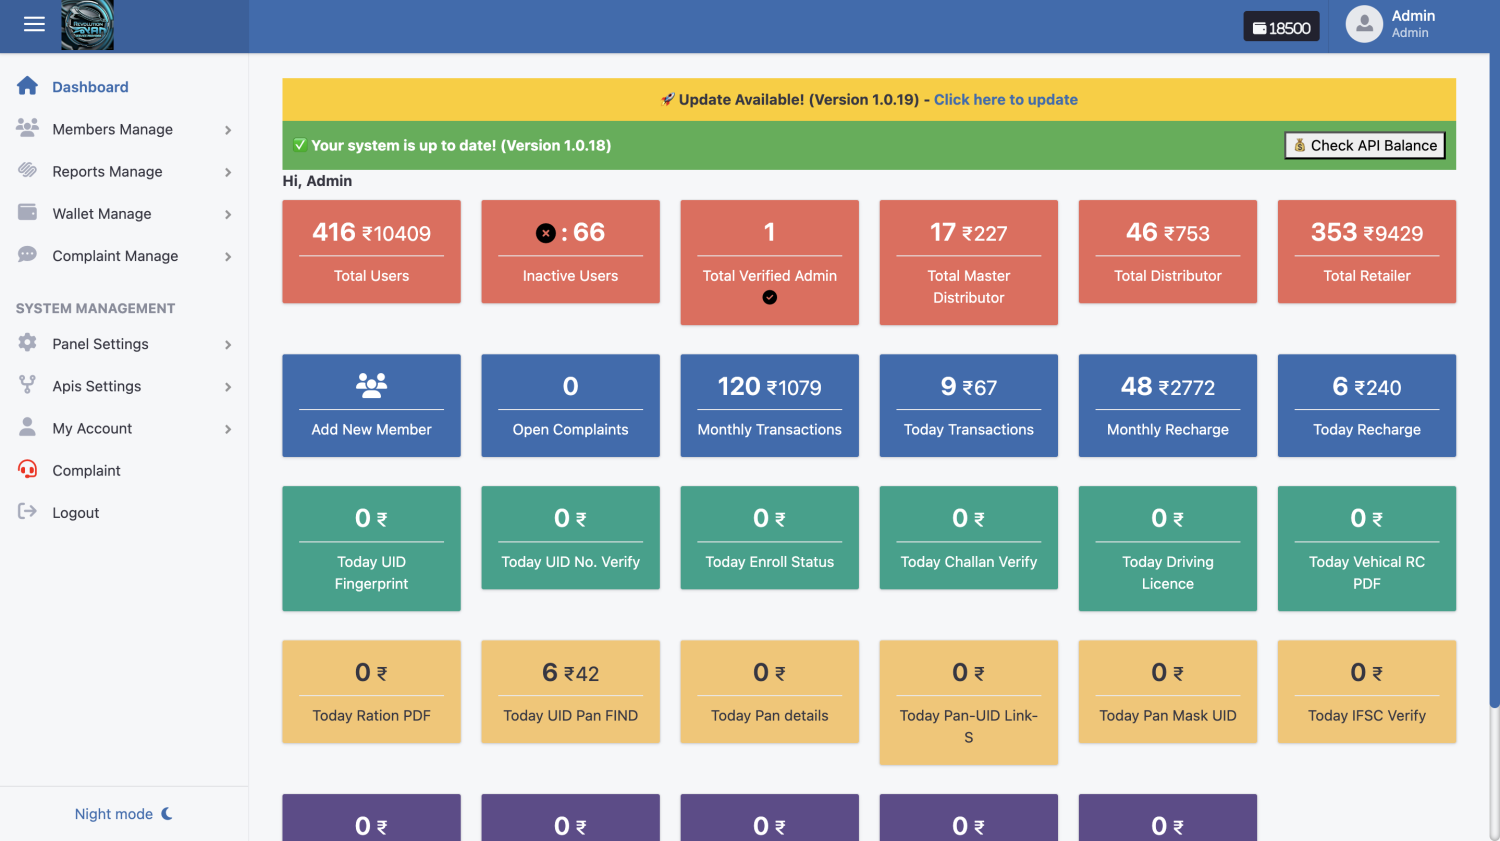Viewport: 1500px width, 841px height.
Task: Open the Logout icon in sidebar
Action: (x=26, y=512)
